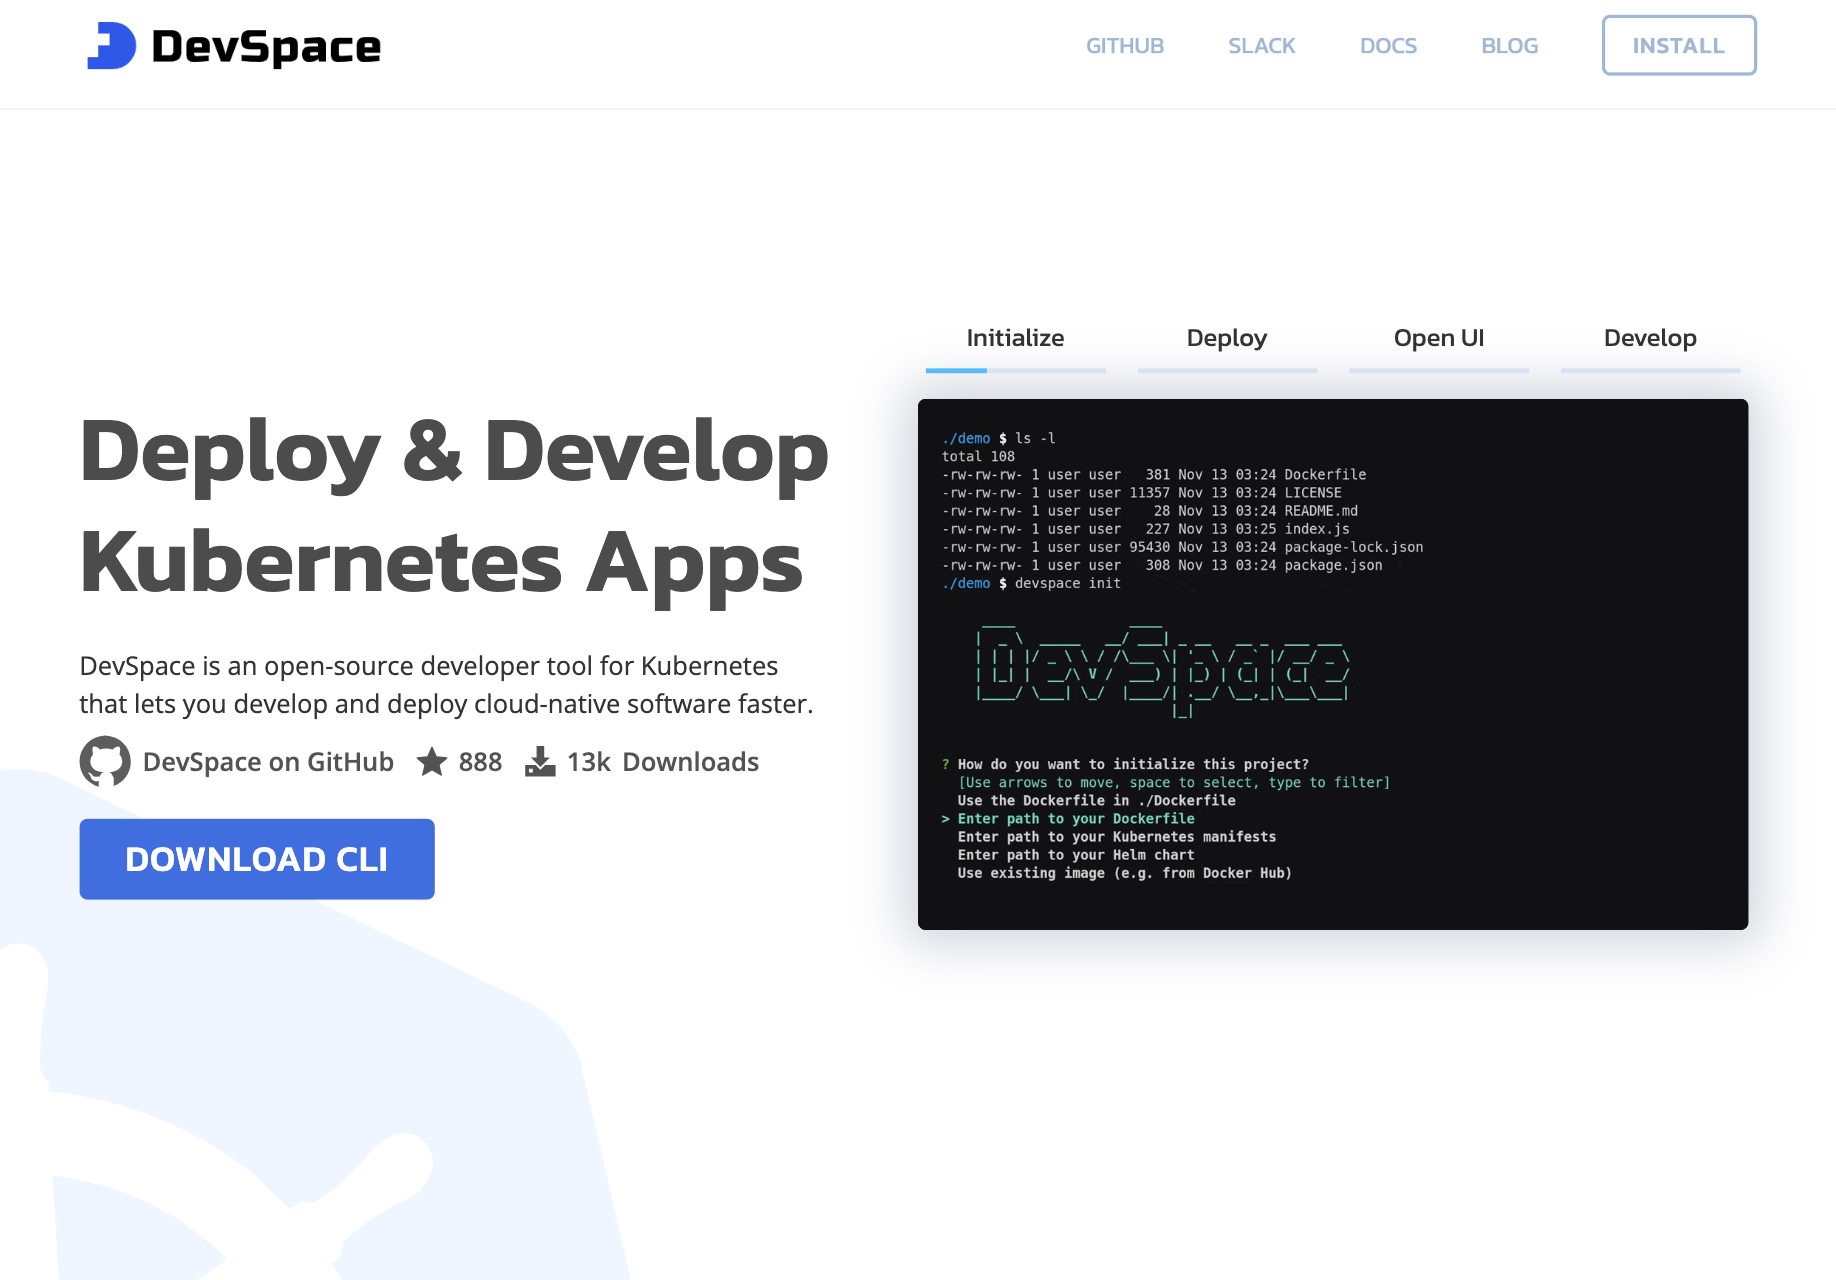The height and width of the screenshot is (1280, 1836).
Task: Click 'Enter path to your Helm chart' line
Action: click(x=1076, y=855)
